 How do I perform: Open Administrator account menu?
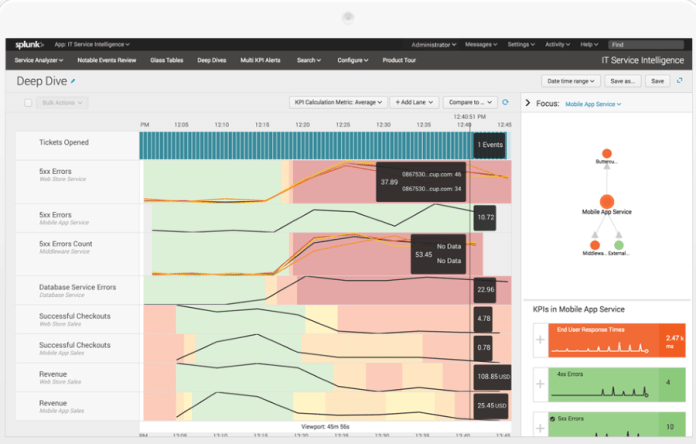tap(433, 44)
